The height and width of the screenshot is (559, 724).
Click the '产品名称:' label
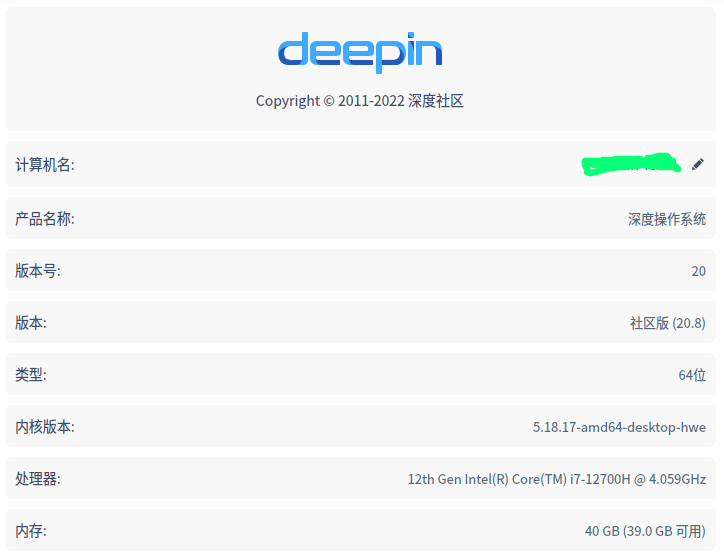tap(45, 219)
